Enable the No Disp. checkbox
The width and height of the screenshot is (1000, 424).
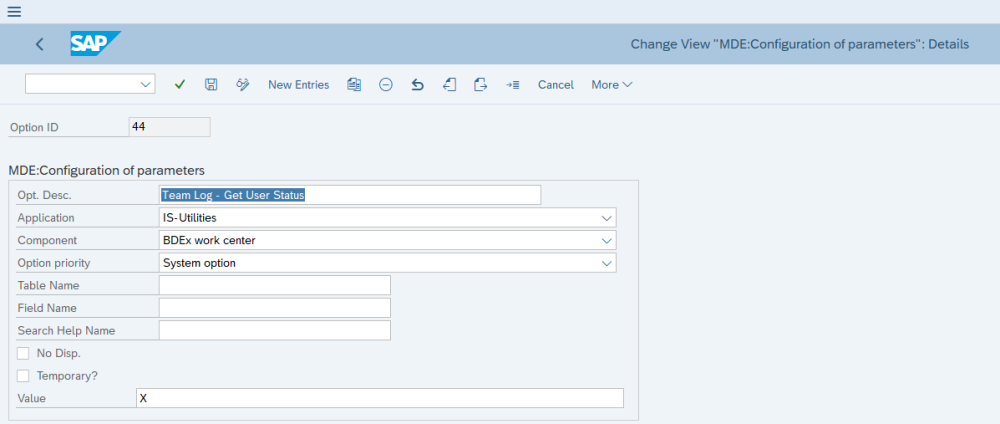click(x=23, y=353)
